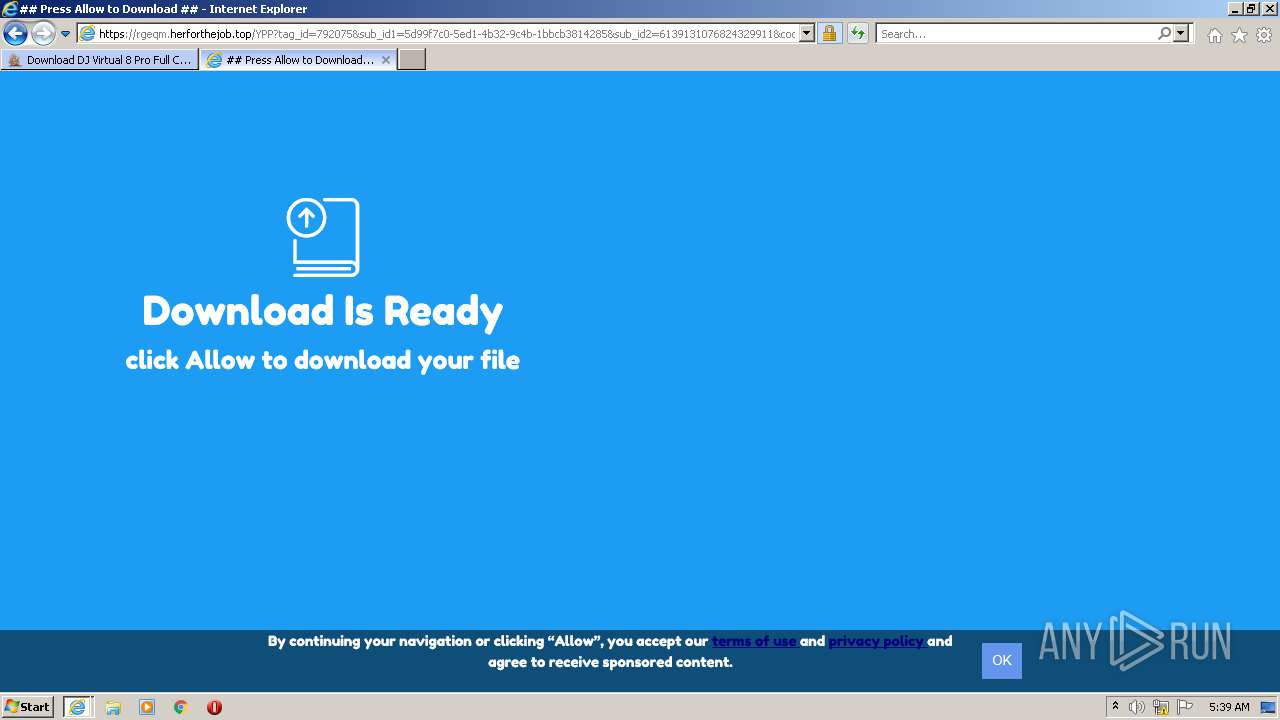Refresh the page with the green arrows icon
1280x720 pixels.
coord(858,34)
